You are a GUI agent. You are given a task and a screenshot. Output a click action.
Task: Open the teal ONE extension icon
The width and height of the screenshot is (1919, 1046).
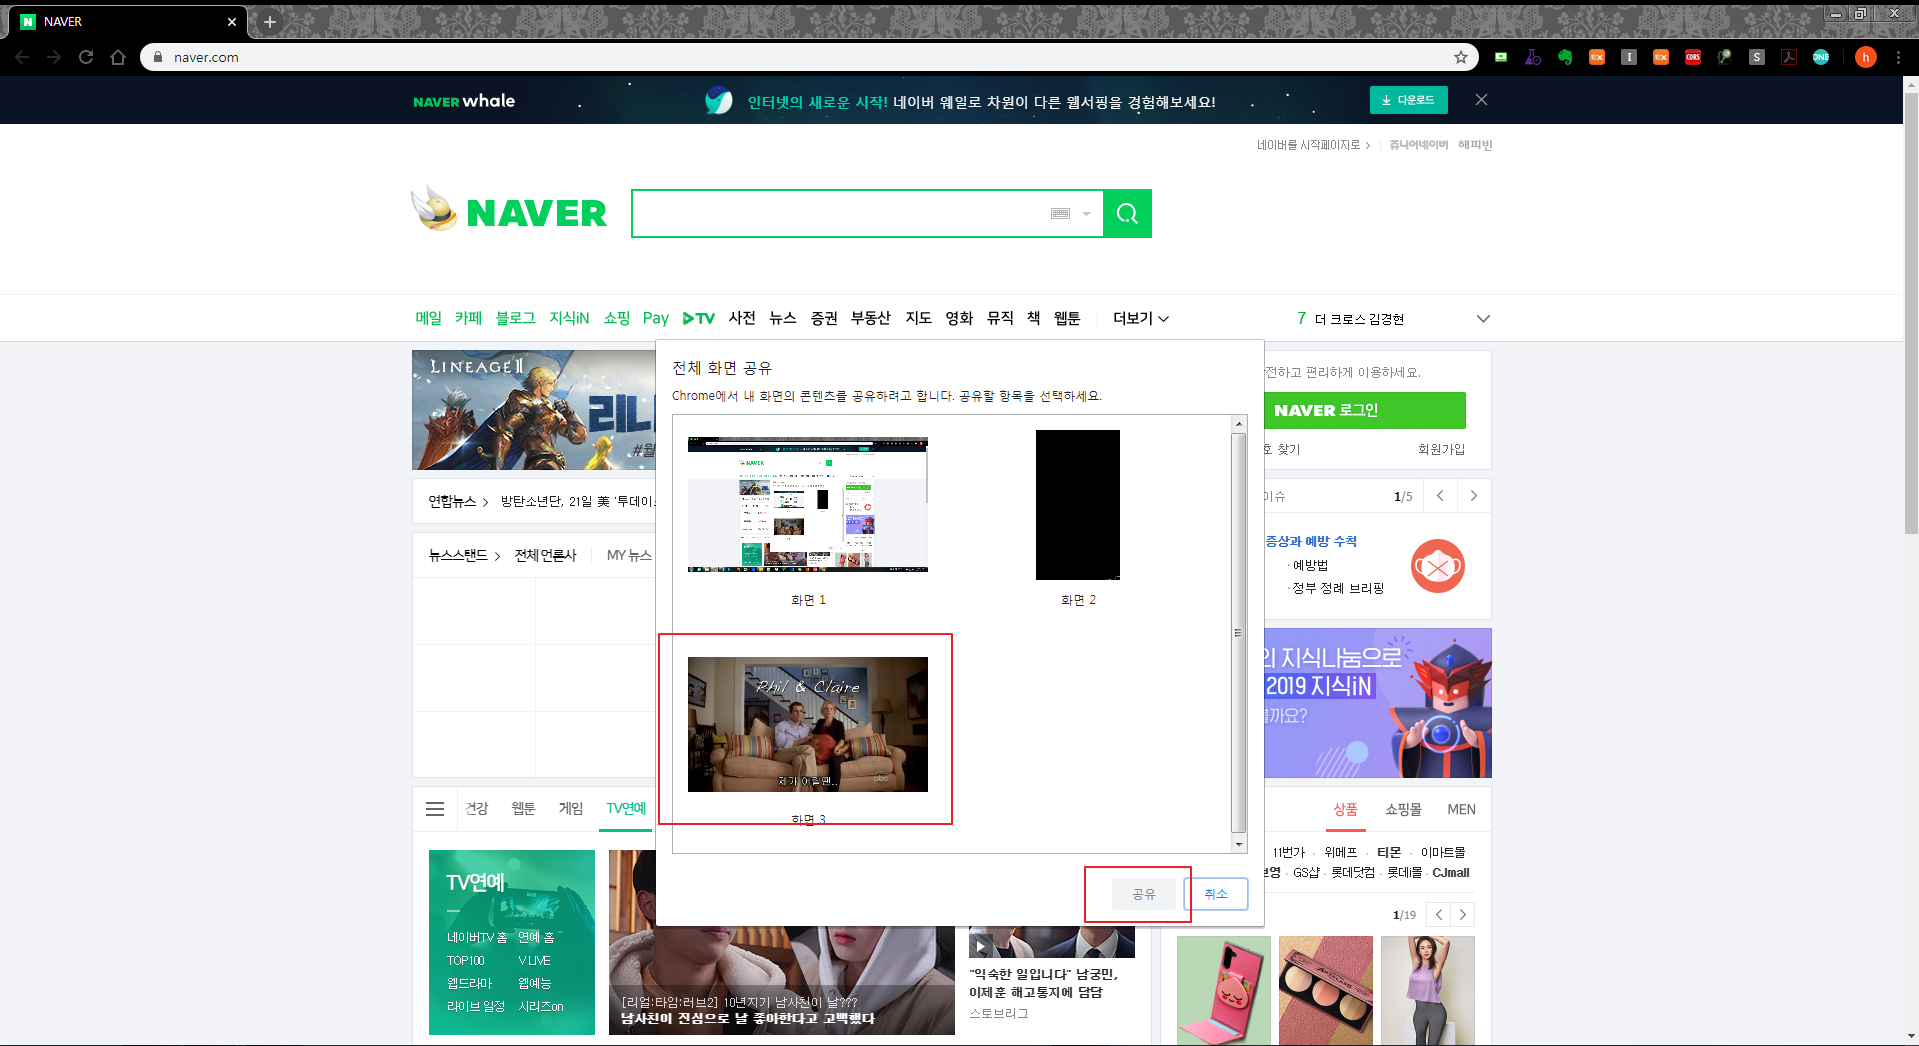[x=1821, y=57]
